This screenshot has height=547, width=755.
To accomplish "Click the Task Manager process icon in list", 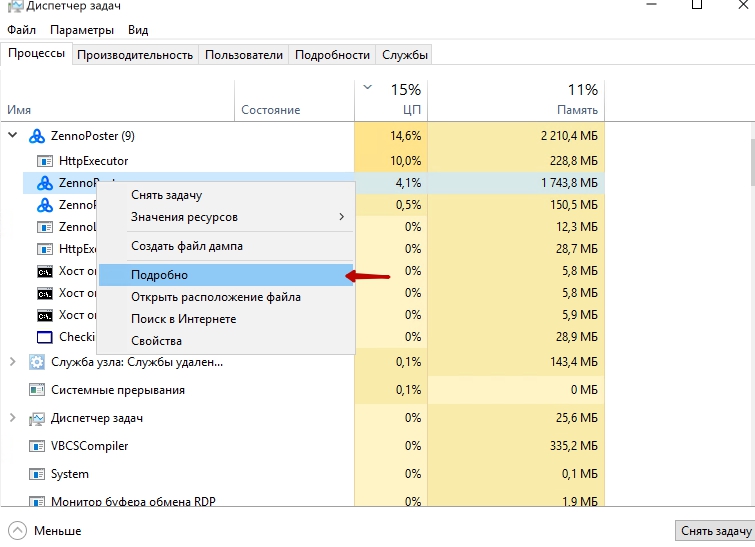I will 37,418.
